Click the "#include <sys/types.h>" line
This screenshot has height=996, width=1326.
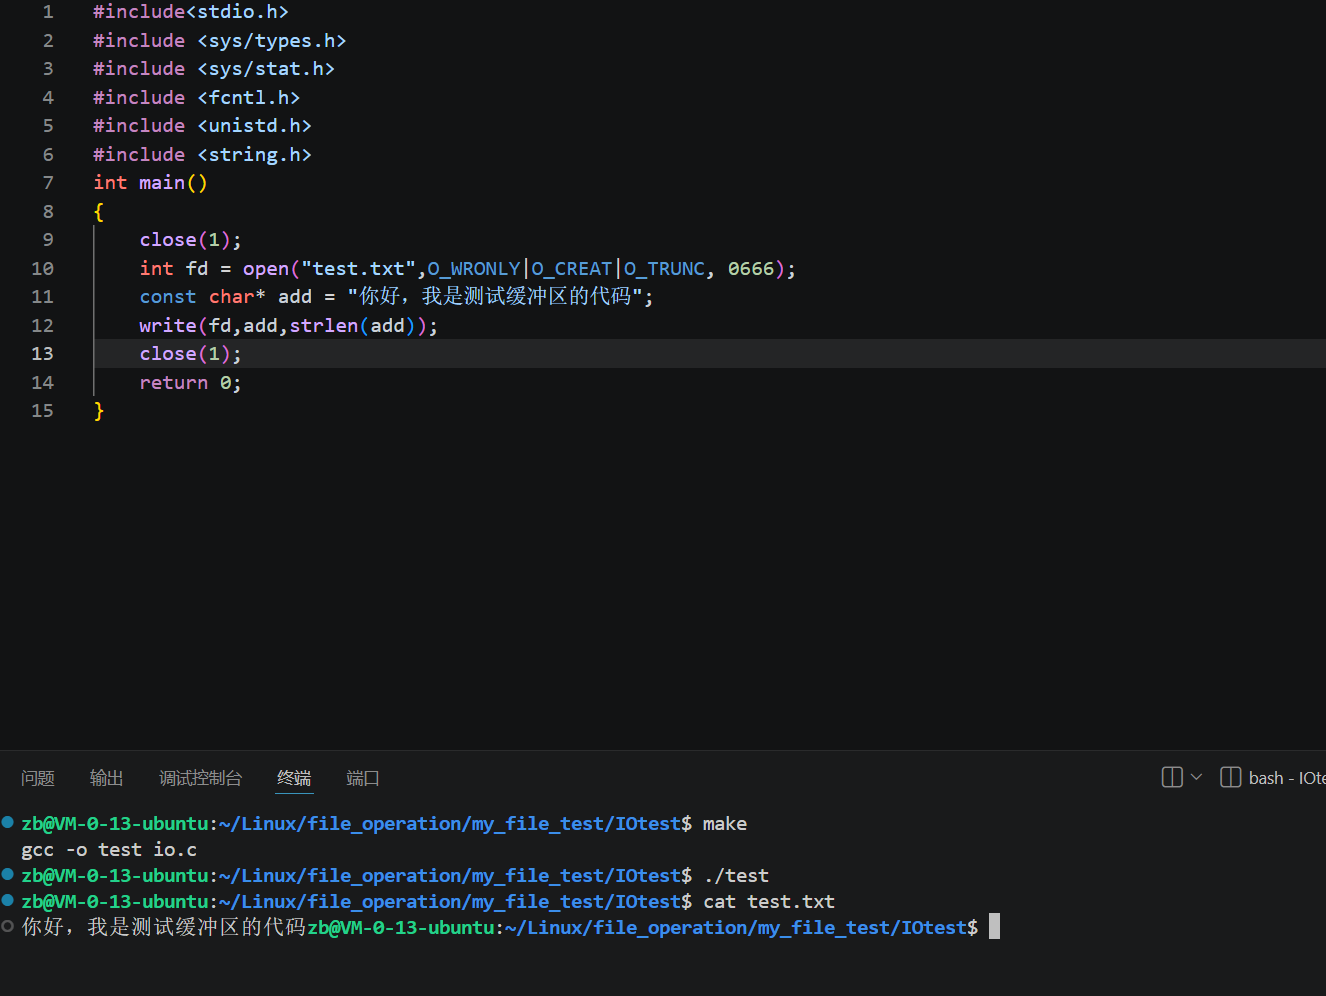click(x=220, y=41)
